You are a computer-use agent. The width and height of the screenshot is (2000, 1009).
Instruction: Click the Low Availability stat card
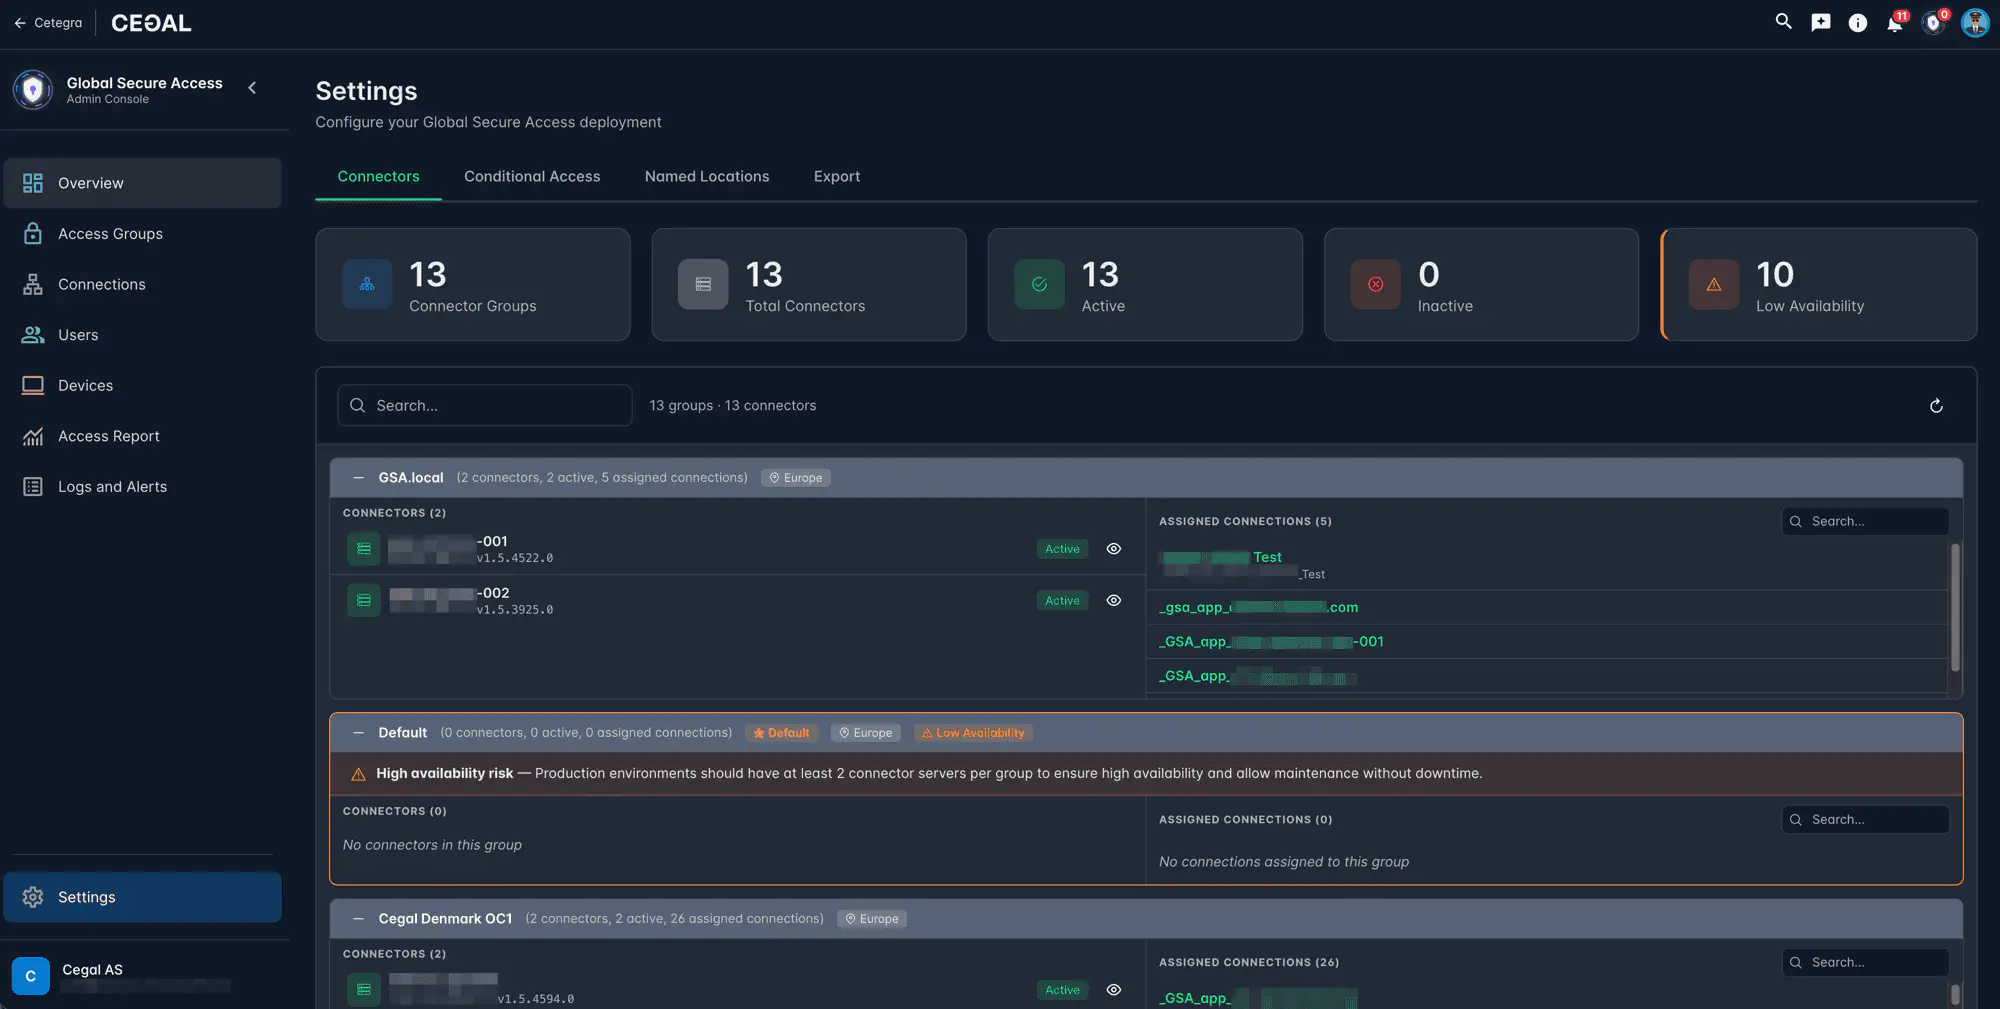pyautogui.click(x=1819, y=284)
